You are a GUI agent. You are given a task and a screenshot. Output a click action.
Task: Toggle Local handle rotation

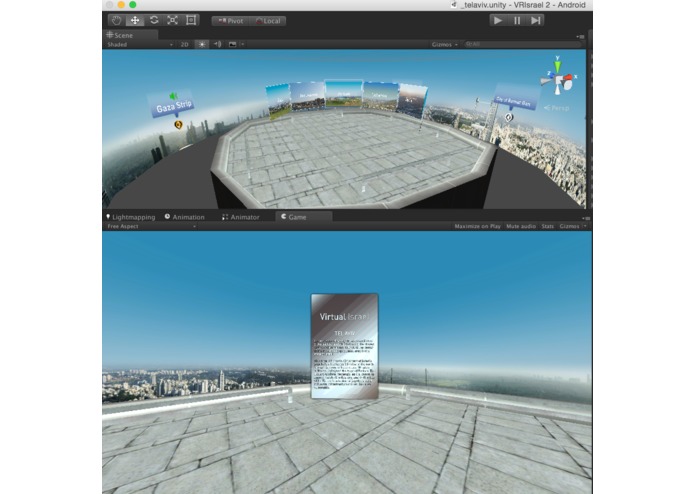click(268, 21)
